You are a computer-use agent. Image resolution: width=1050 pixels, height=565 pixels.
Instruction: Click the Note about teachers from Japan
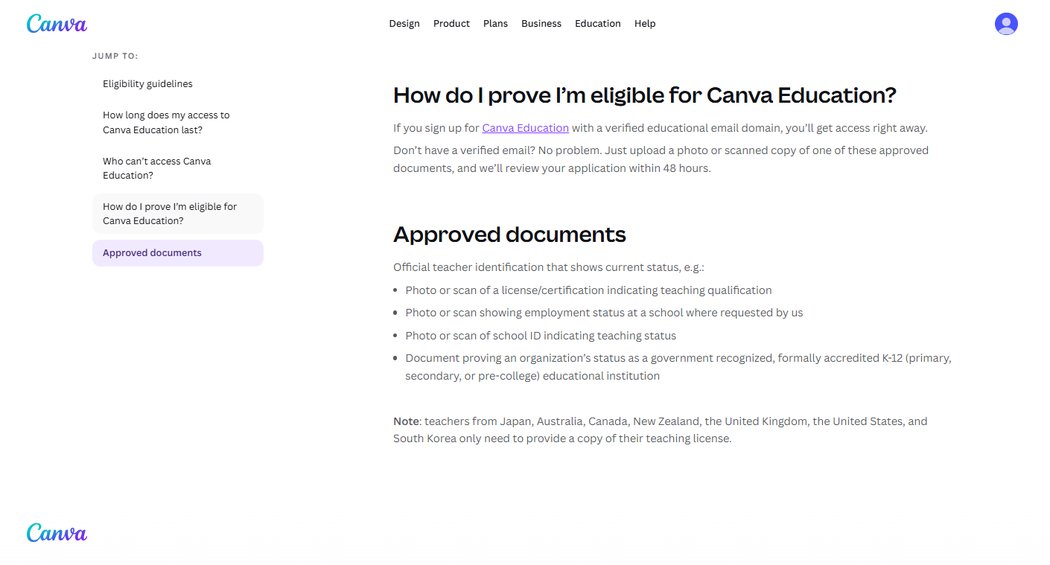pos(660,430)
